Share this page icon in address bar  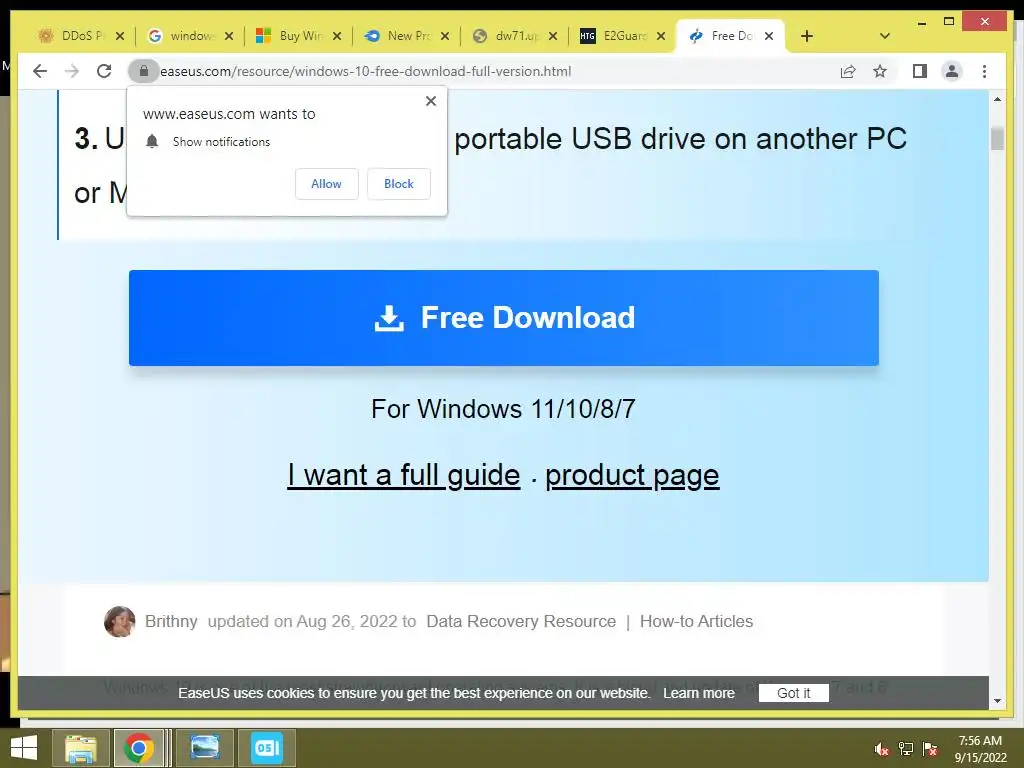pos(848,71)
